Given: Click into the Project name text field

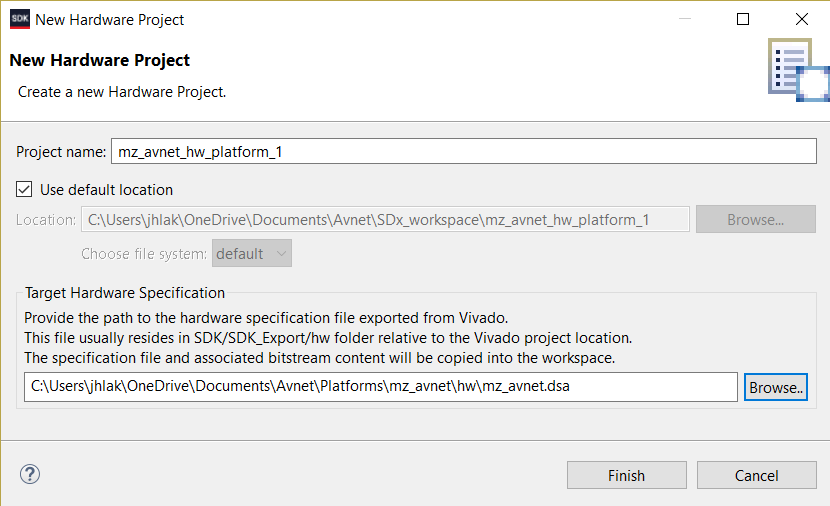Looking at the screenshot, I should 463,152.
